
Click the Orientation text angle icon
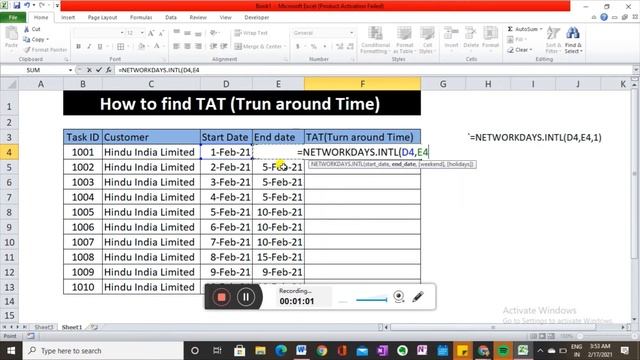click(213, 33)
